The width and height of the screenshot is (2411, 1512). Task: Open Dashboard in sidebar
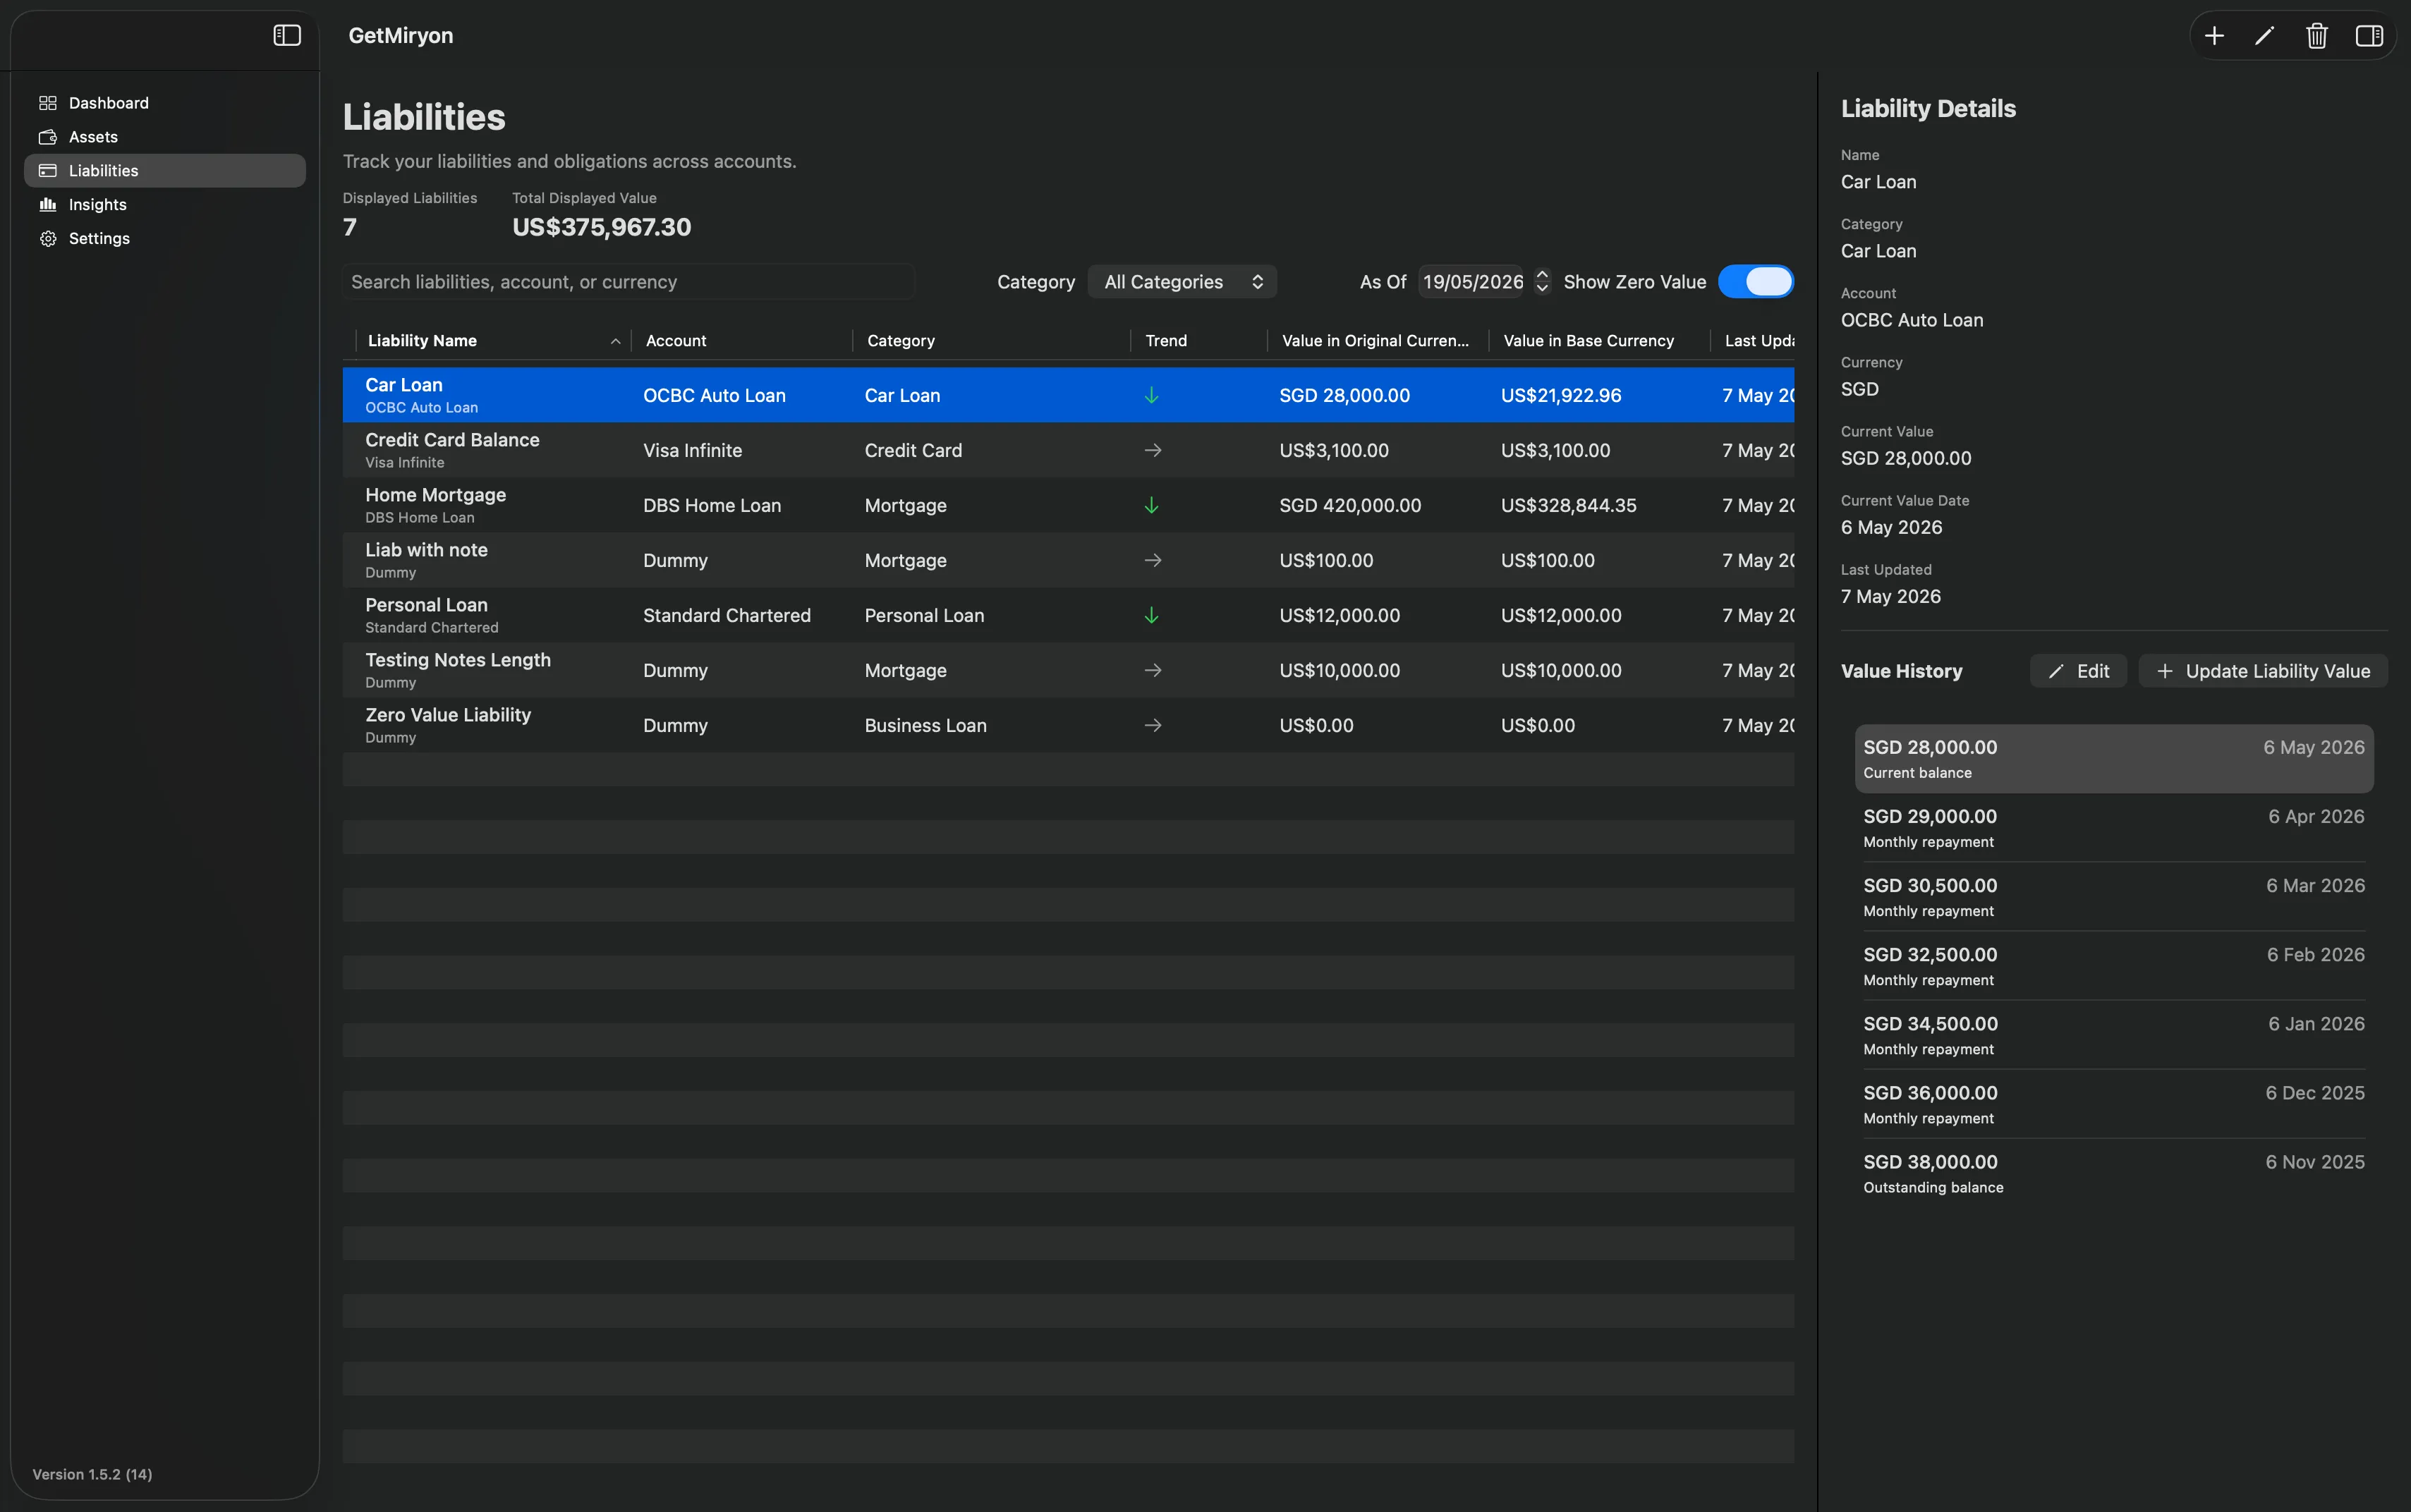(165, 103)
